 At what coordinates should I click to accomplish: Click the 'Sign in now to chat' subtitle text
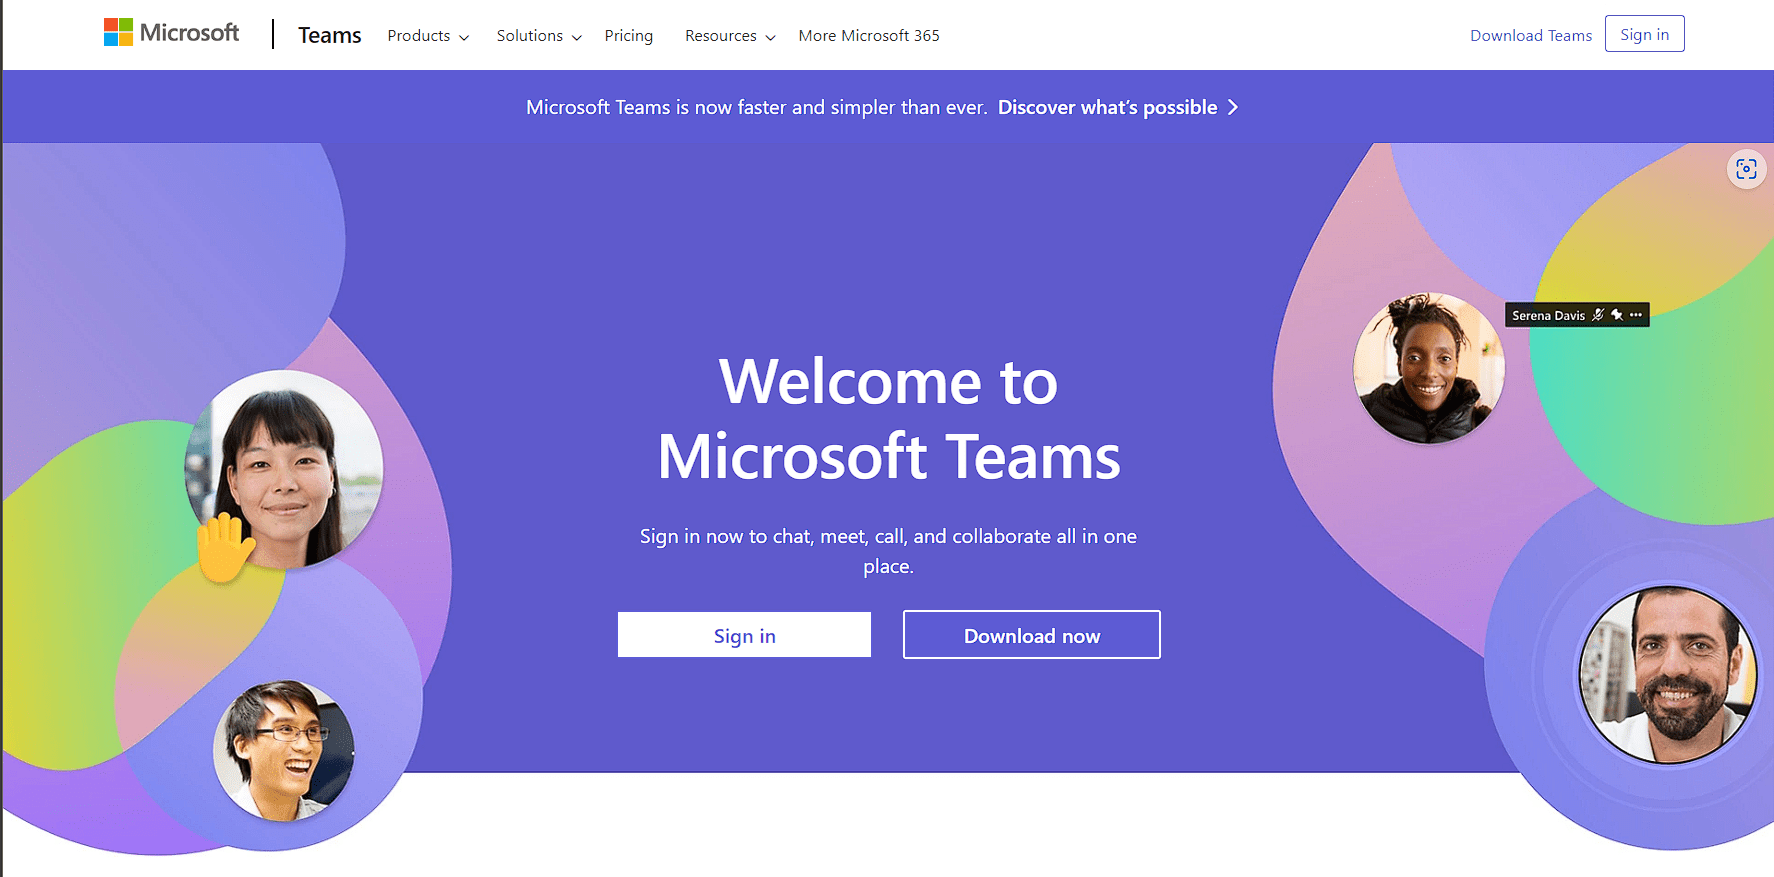[889, 551]
